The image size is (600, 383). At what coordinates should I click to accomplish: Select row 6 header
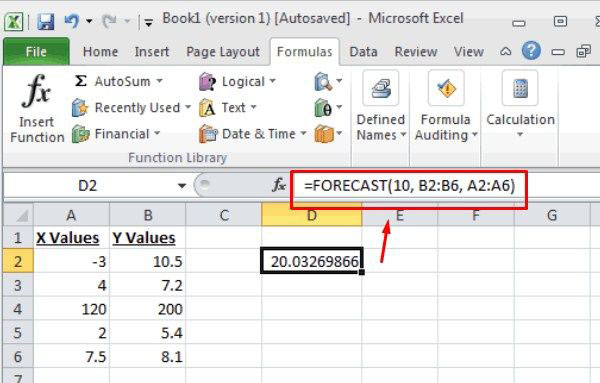18,356
